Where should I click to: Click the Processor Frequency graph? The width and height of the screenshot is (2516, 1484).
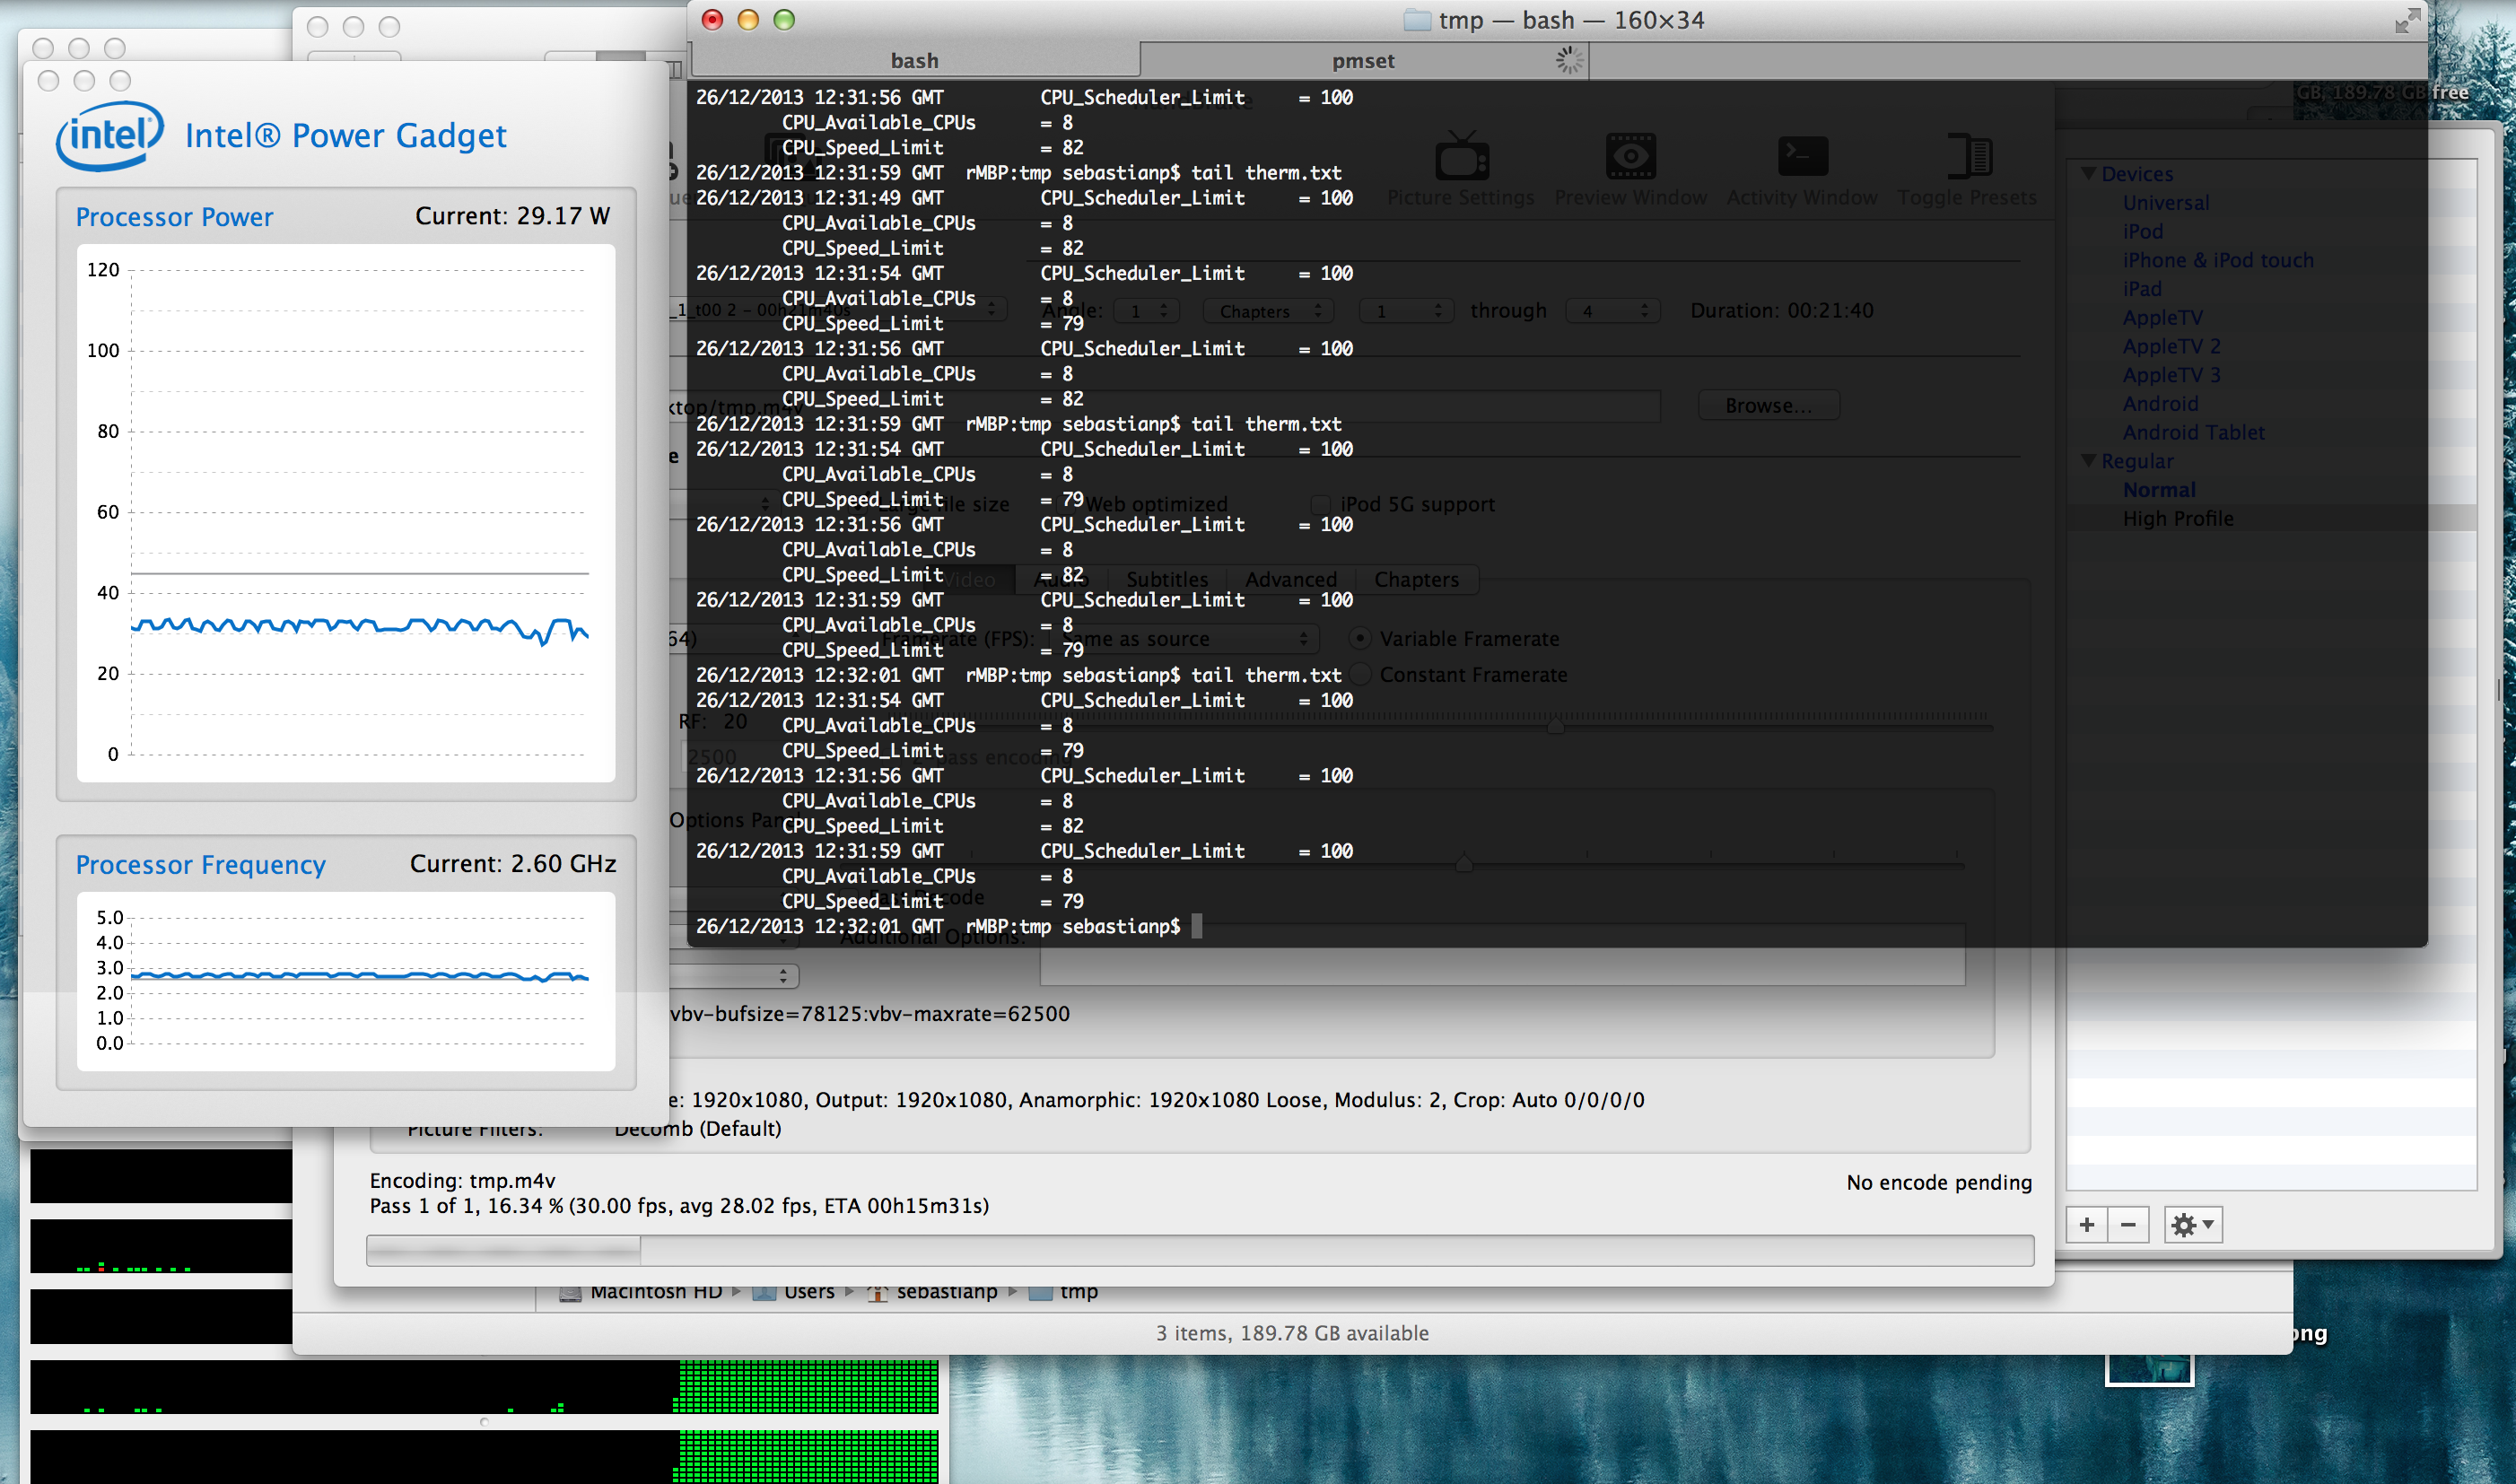click(346, 981)
